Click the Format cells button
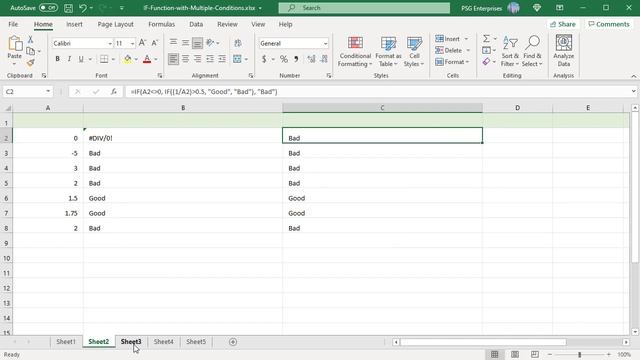Image resolution: width=640 pixels, height=360 pixels. click(x=452, y=62)
